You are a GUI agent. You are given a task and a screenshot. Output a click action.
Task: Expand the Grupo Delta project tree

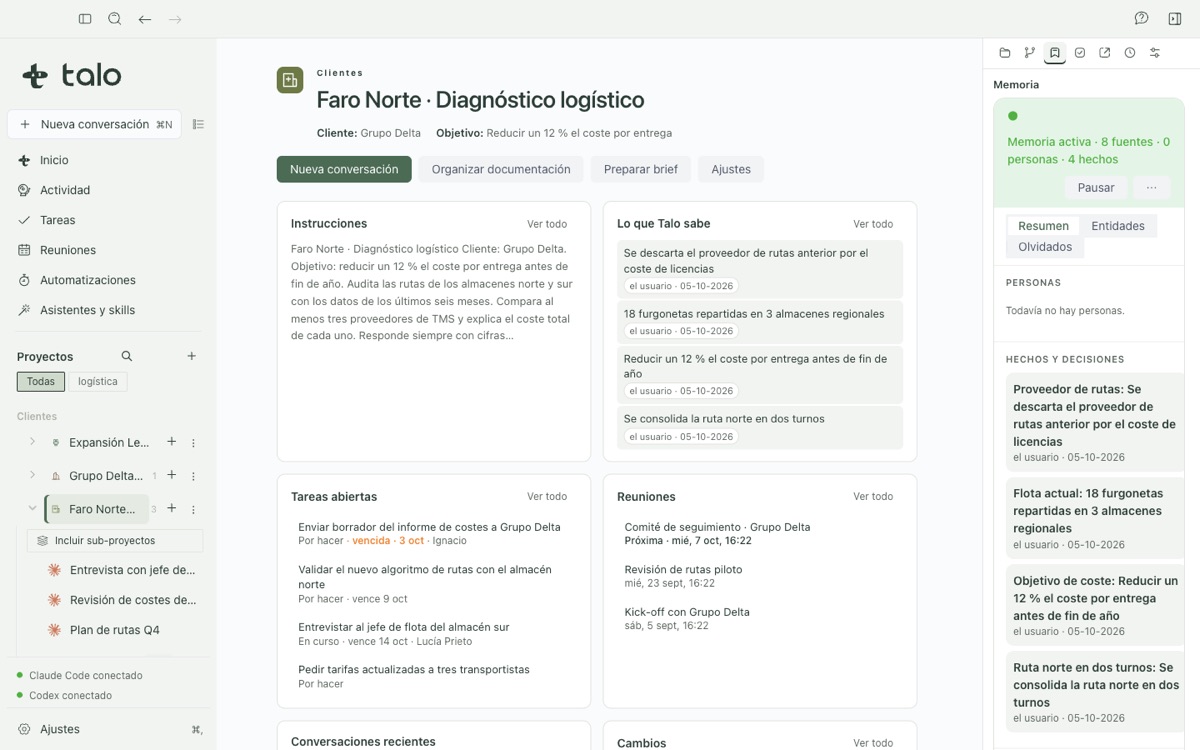click(32, 475)
